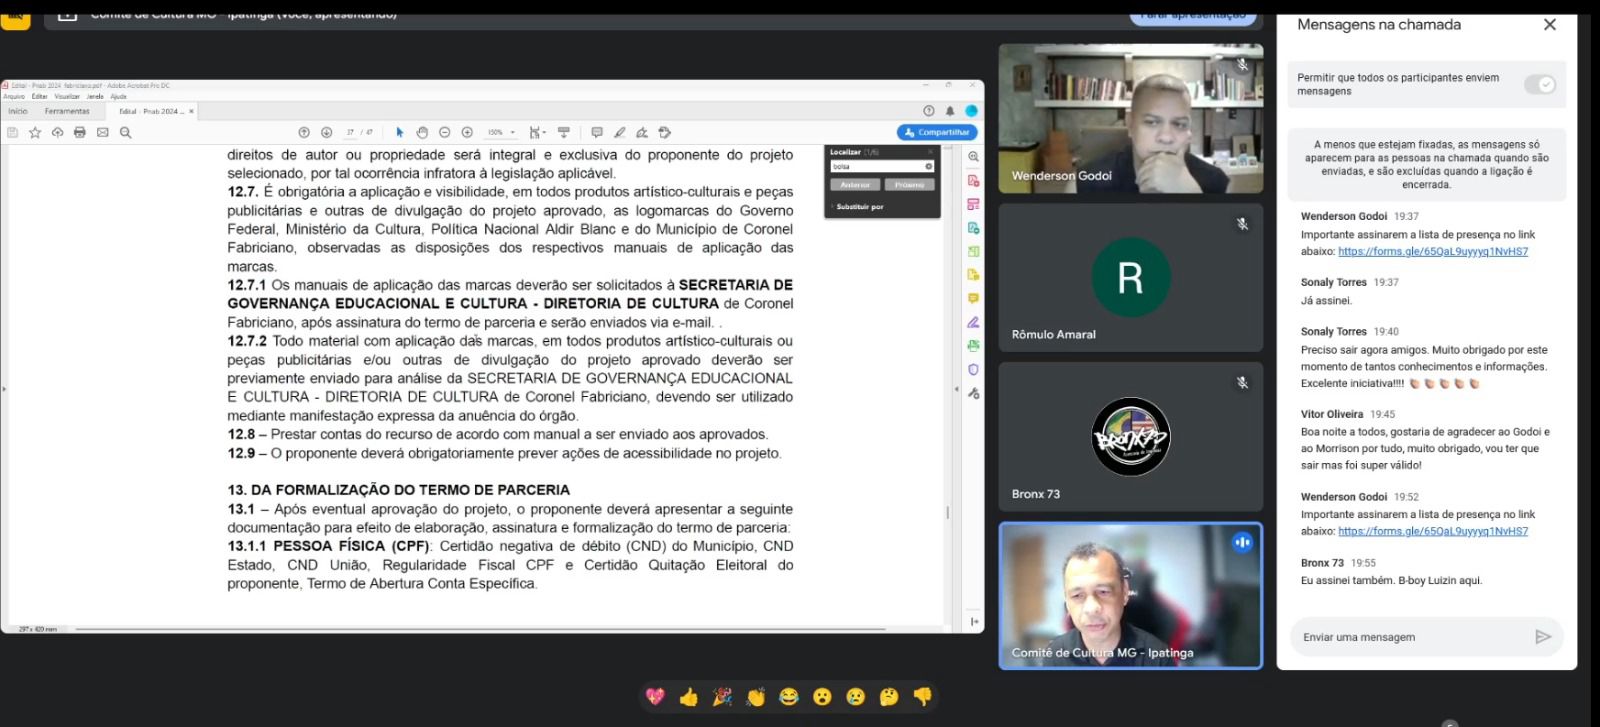1600x727 pixels.
Task: Click the zoom out minus icon
Action: (x=445, y=132)
